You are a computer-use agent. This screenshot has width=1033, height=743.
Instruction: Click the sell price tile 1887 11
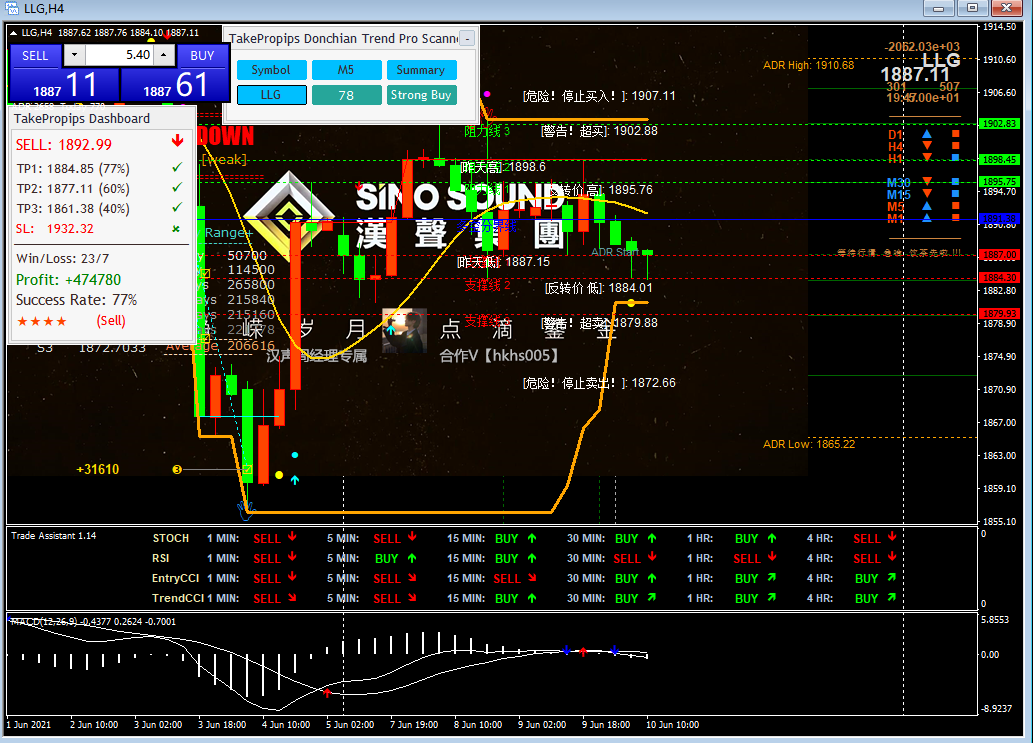pyautogui.click(x=65, y=84)
